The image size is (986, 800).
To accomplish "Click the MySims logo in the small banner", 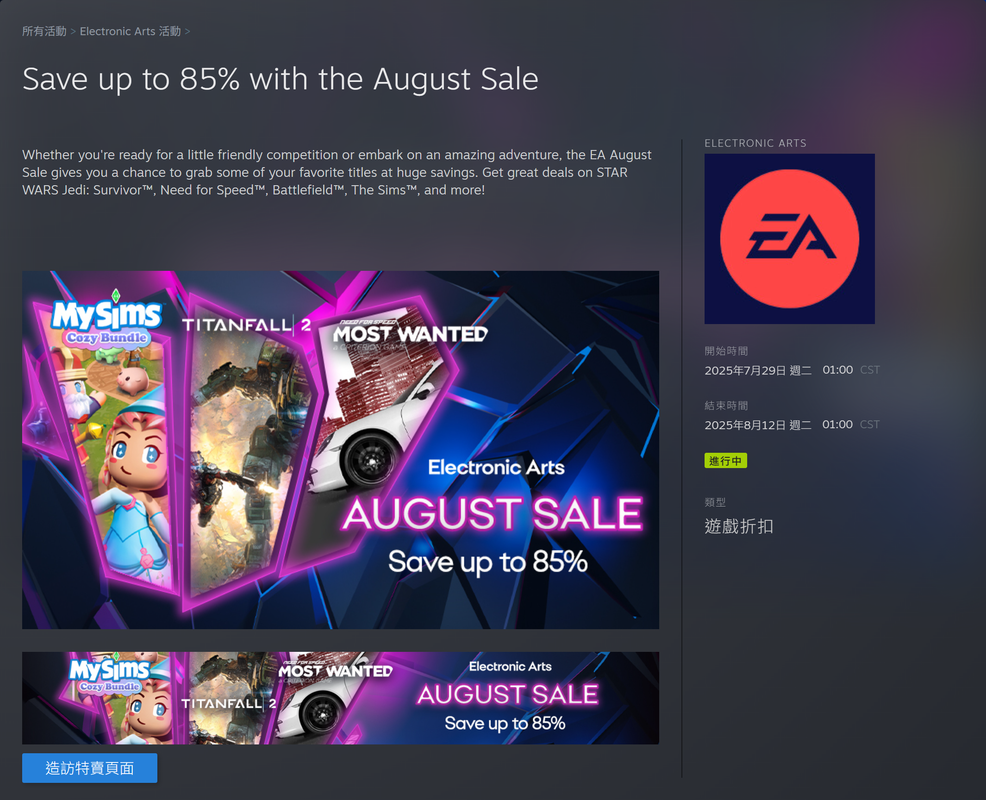I will (x=109, y=673).
